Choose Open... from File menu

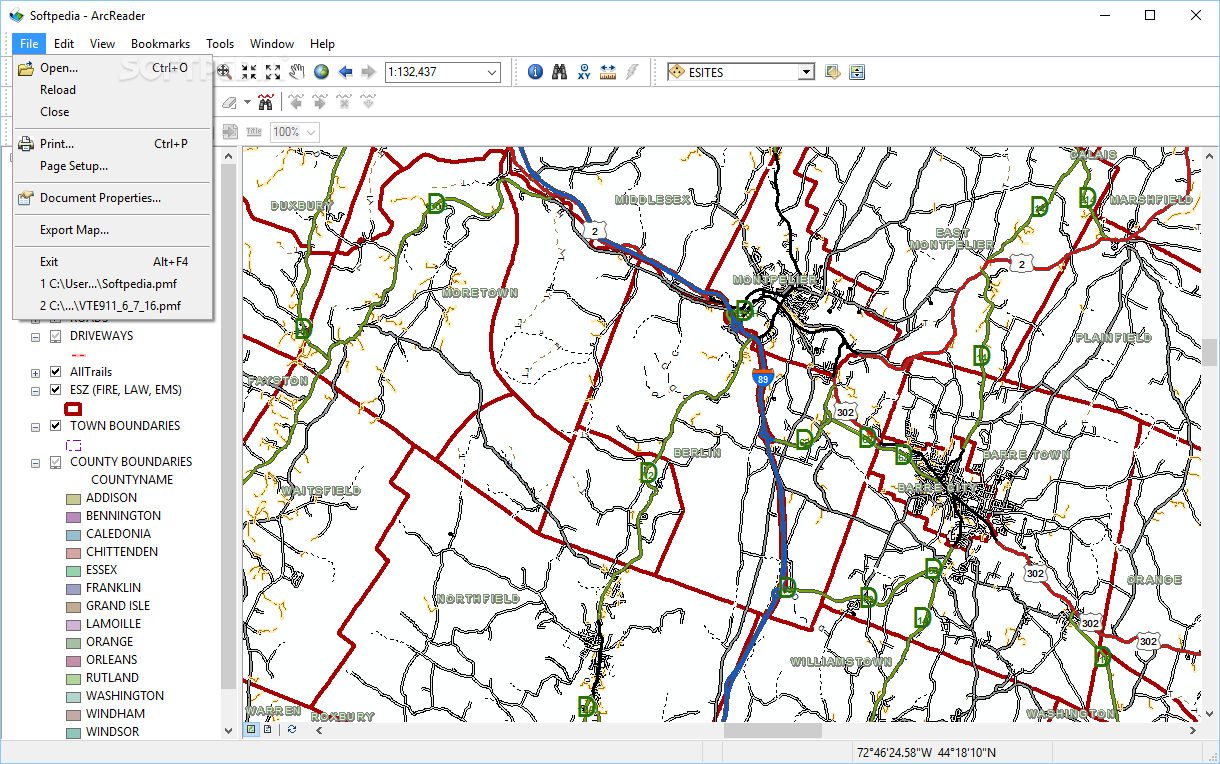pyautogui.click(x=112, y=68)
